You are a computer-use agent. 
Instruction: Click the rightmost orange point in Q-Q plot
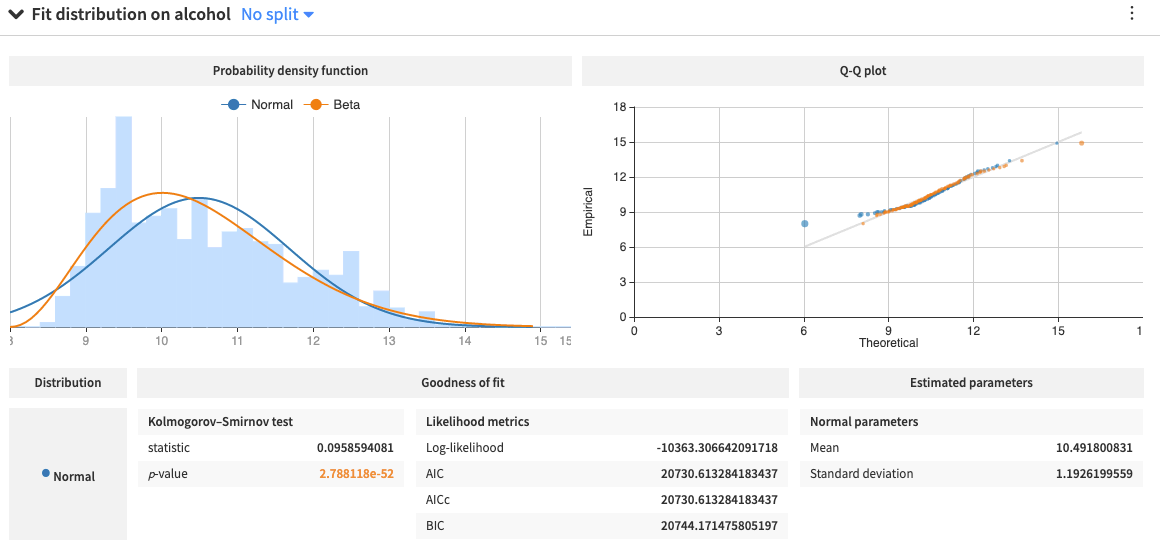pyautogui.click(x=1081, y=143)
